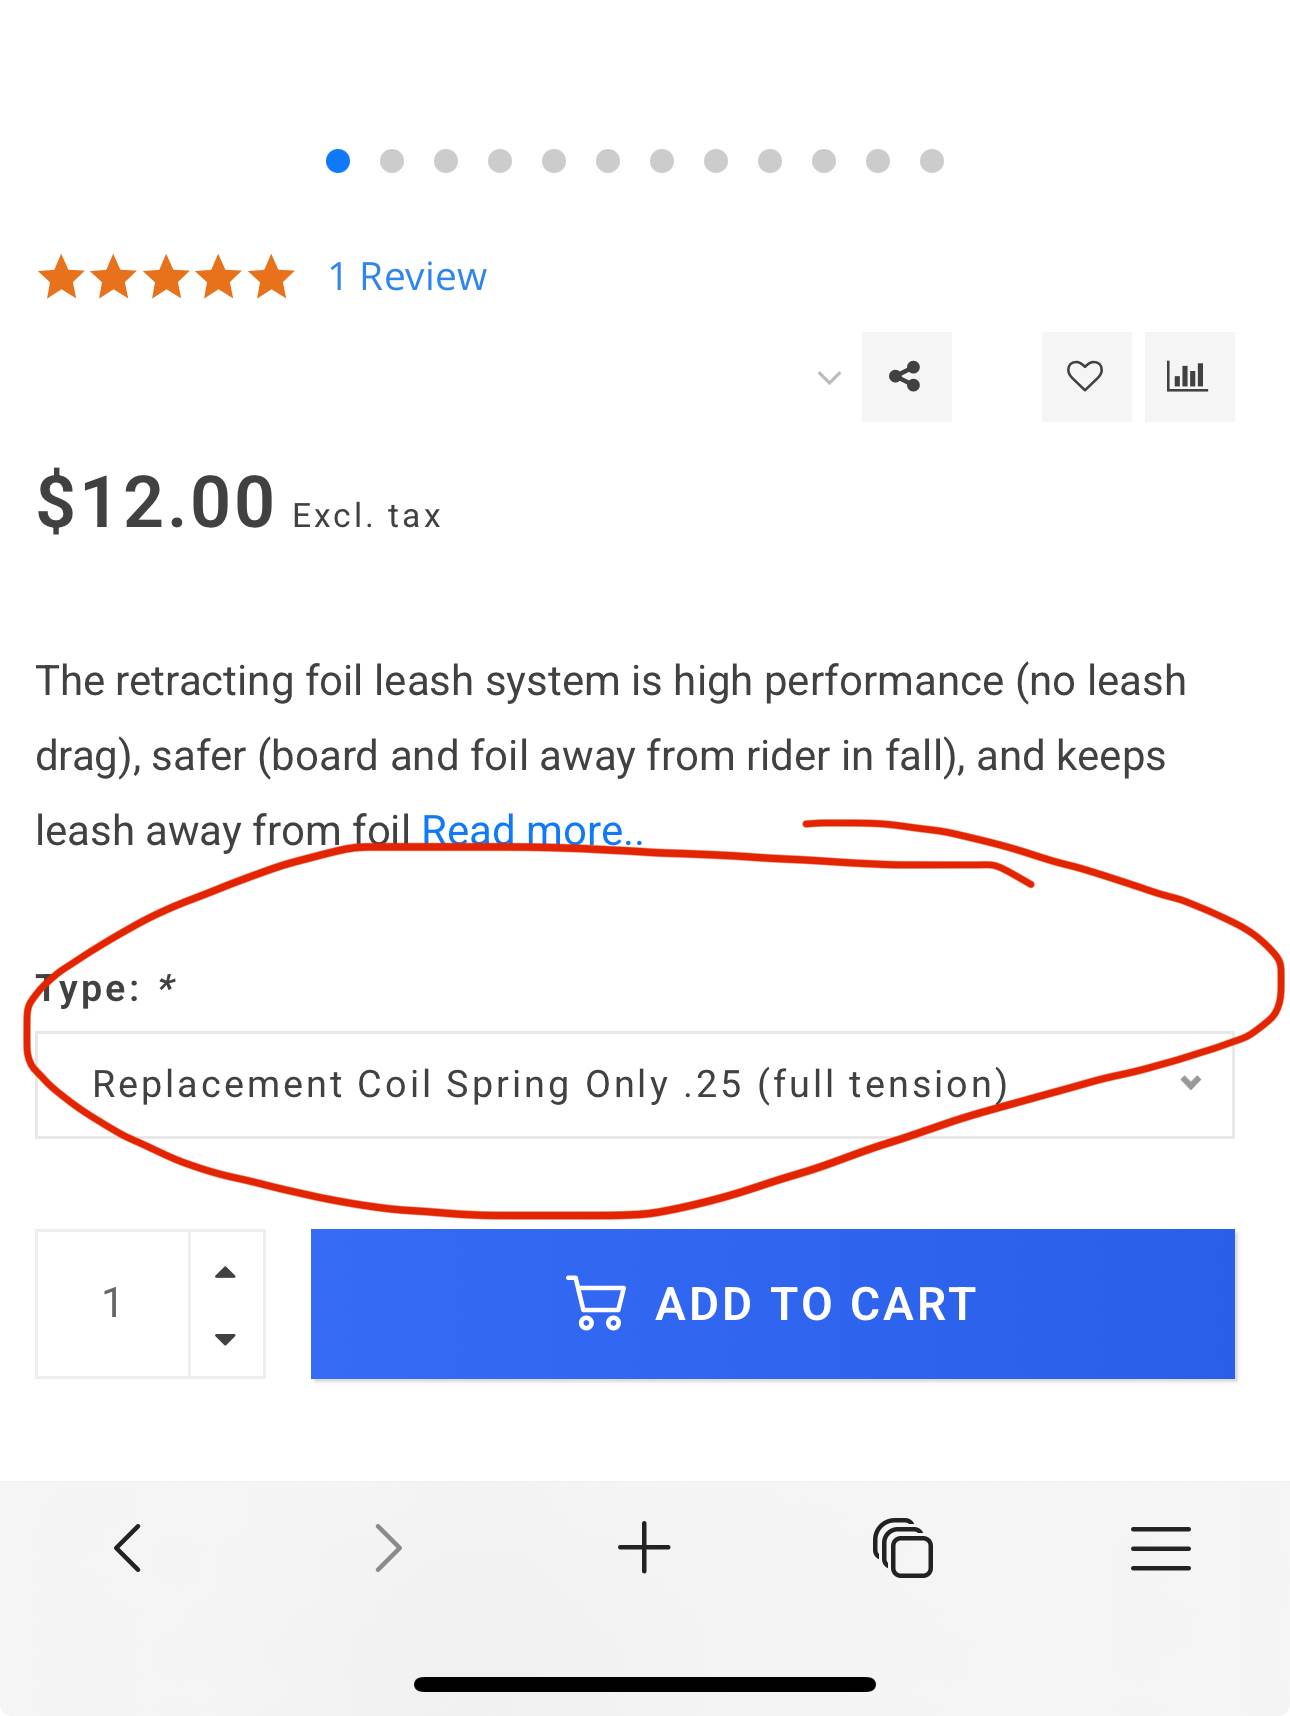Tap the browser forward arrow
Image resolution: width=1290 pixels, height=1716 pixels.
click(x=388, y=1548)
